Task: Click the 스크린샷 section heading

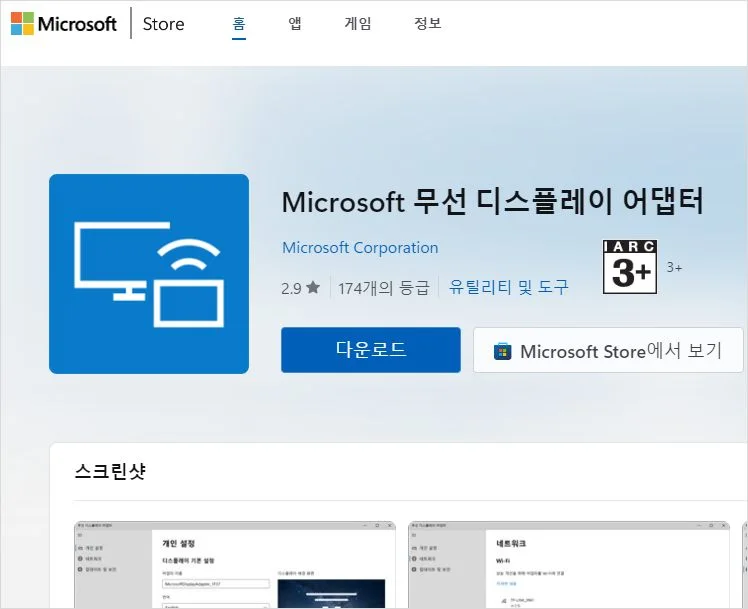Action: coord(110,471)
